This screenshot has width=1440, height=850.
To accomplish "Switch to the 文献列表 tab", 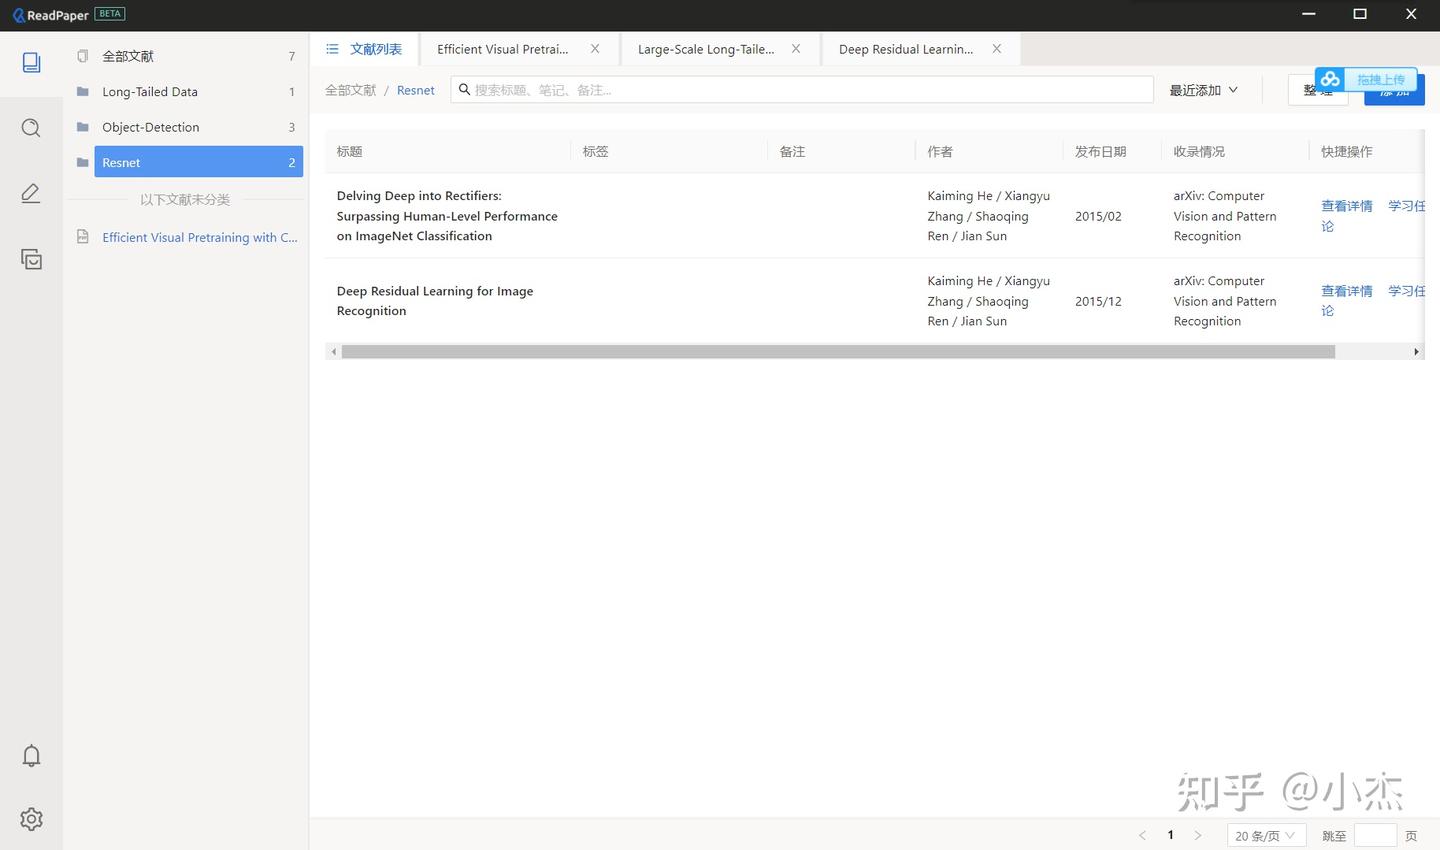I will 364,49.
